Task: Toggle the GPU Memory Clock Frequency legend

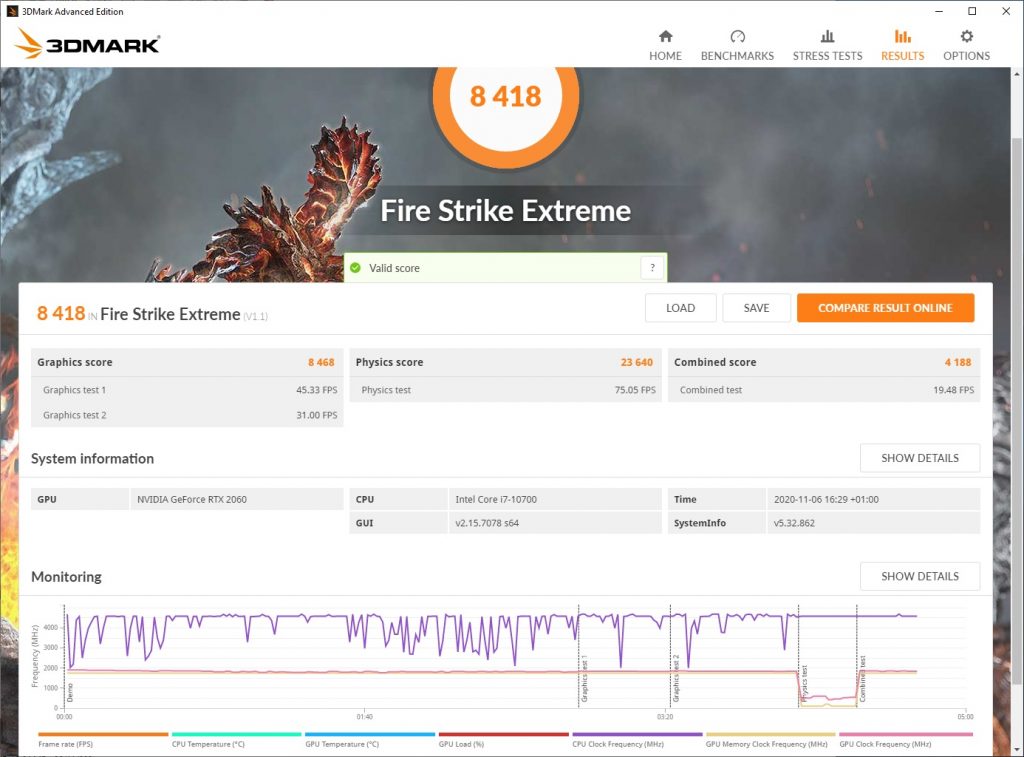Action: click(x=771, y=740)
